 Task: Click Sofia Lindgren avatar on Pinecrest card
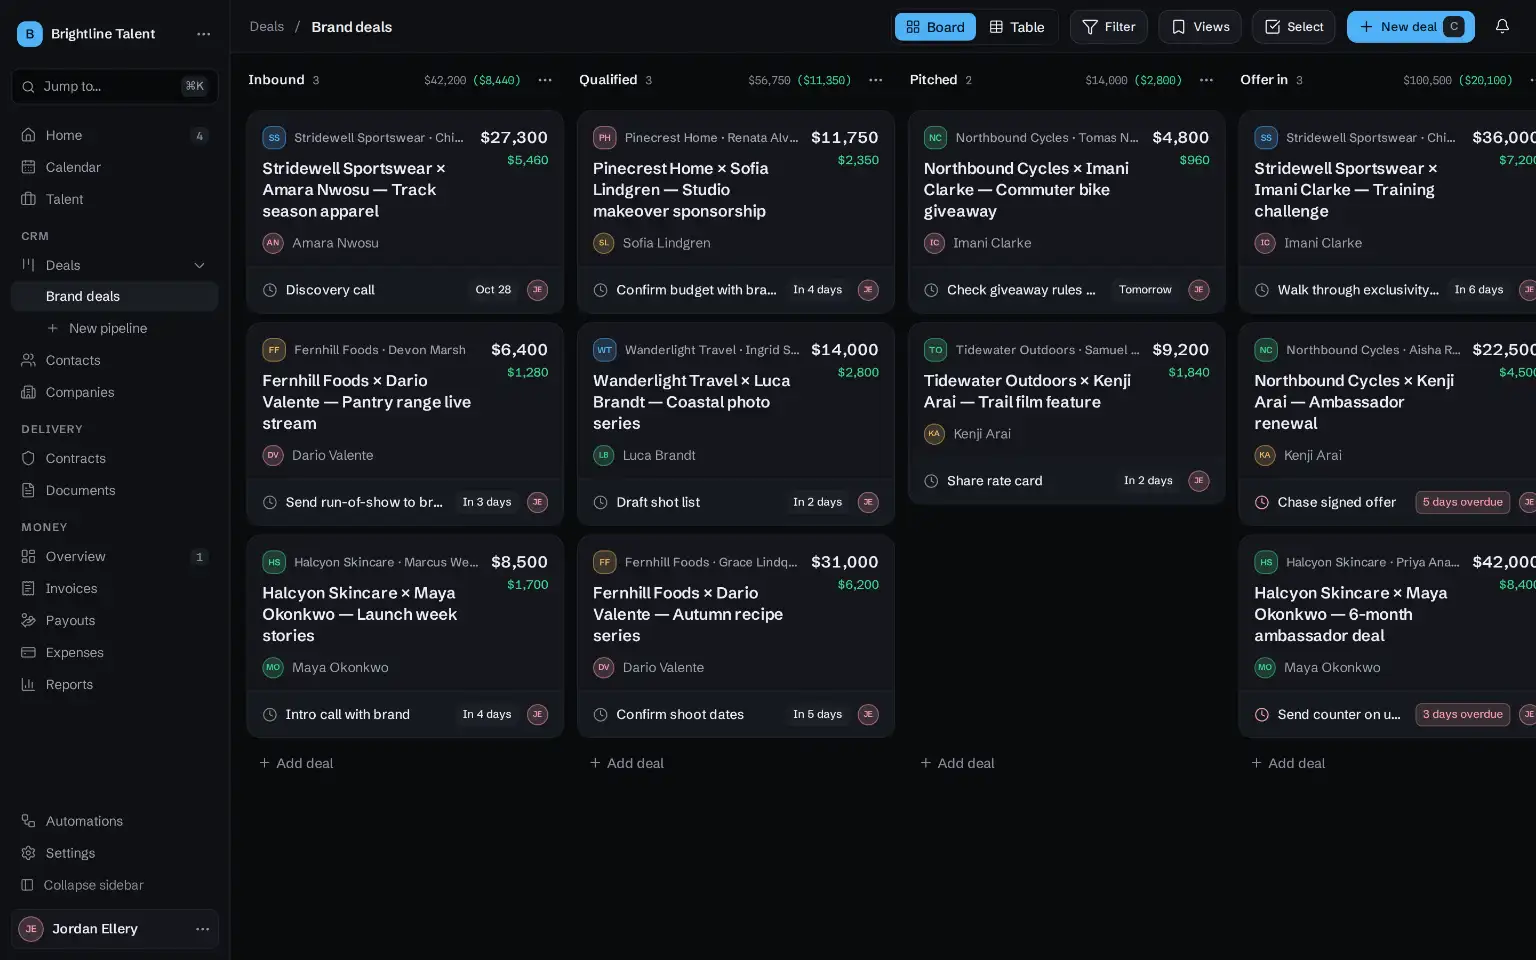[603, 243]
